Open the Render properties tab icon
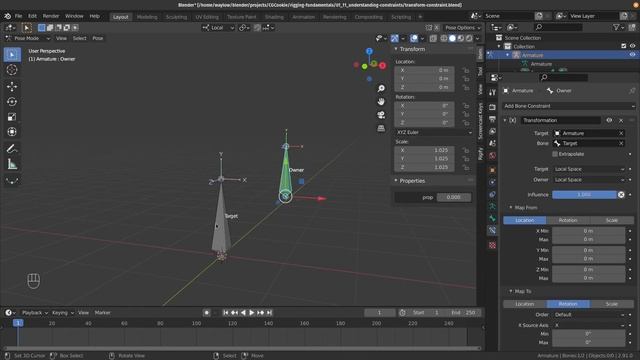 point(493,107)
